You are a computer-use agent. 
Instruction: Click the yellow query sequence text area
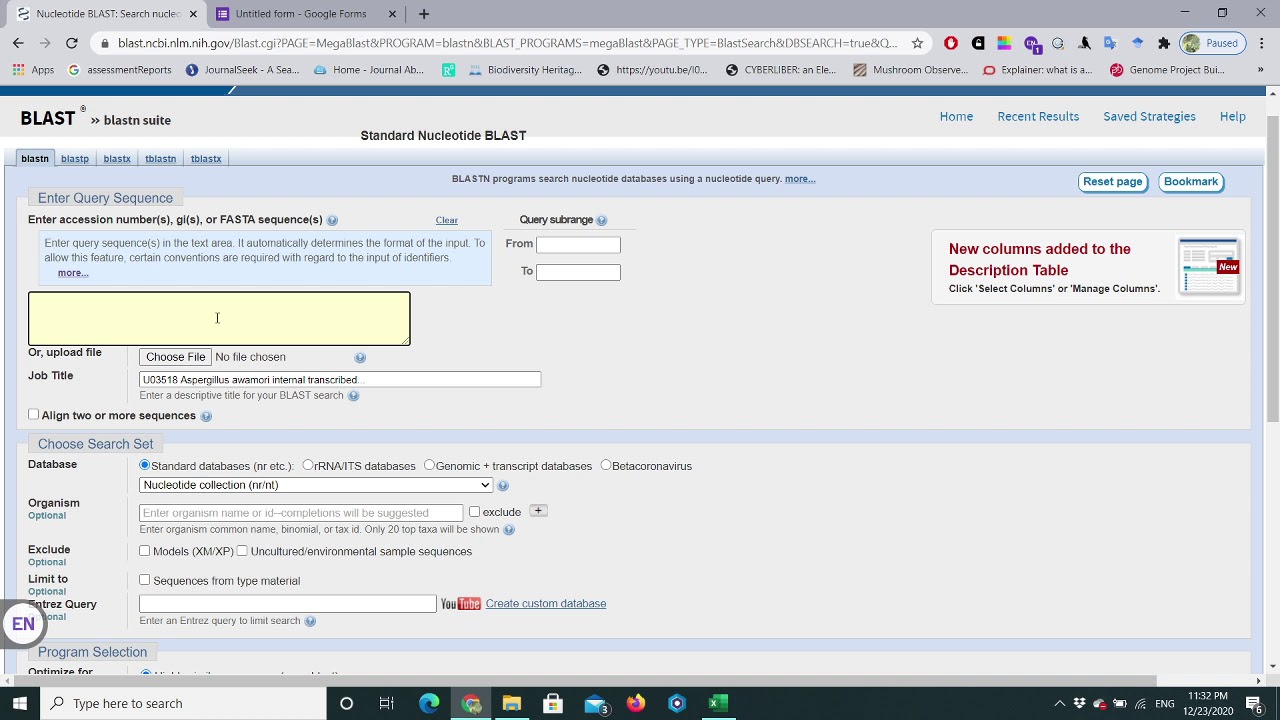click(x=219, y=319)
